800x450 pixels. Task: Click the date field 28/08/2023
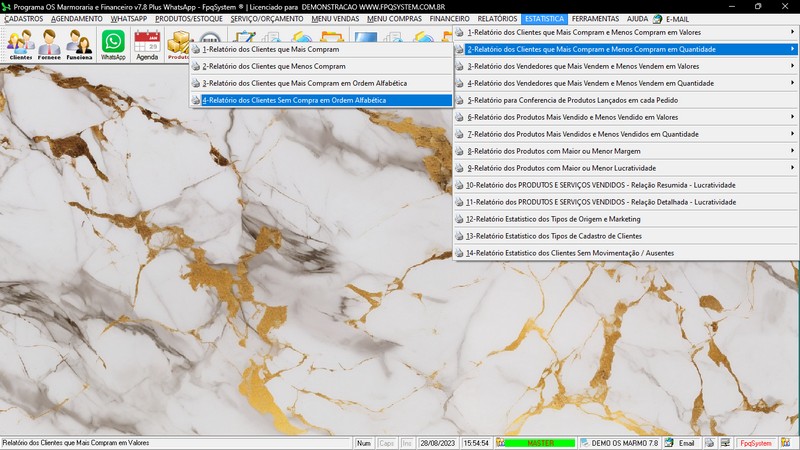[439, 442]
